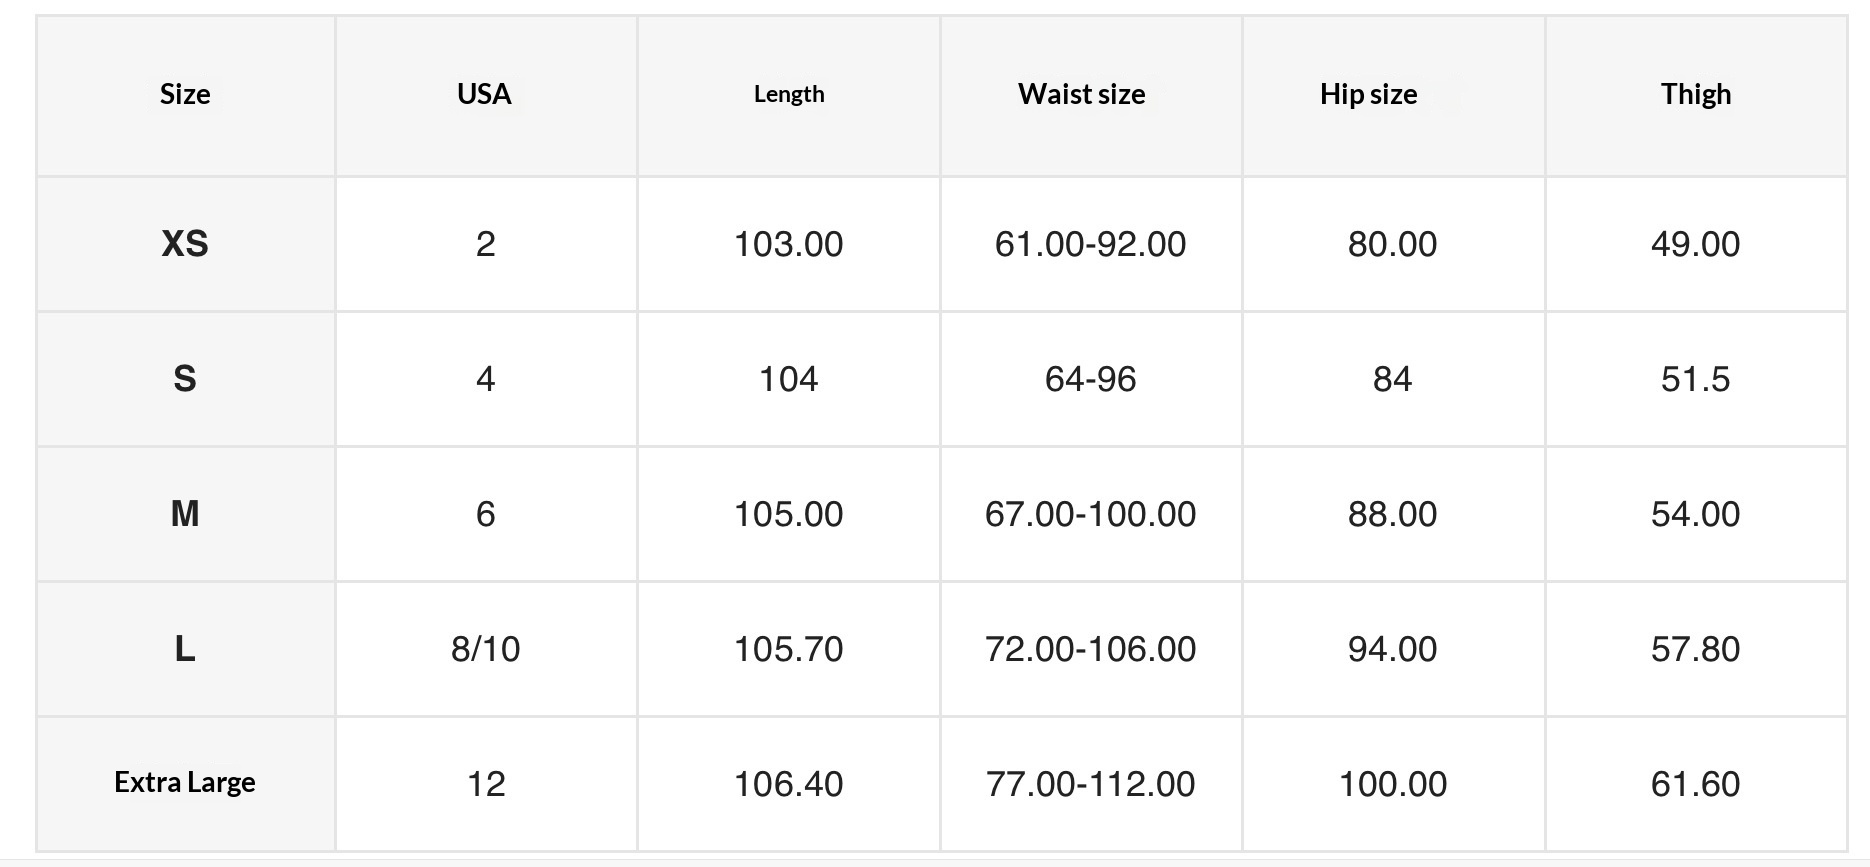The width and height of the screenshot is (1870, 867).
Task: Select the Hip size header
Action: pos(1368,94)
